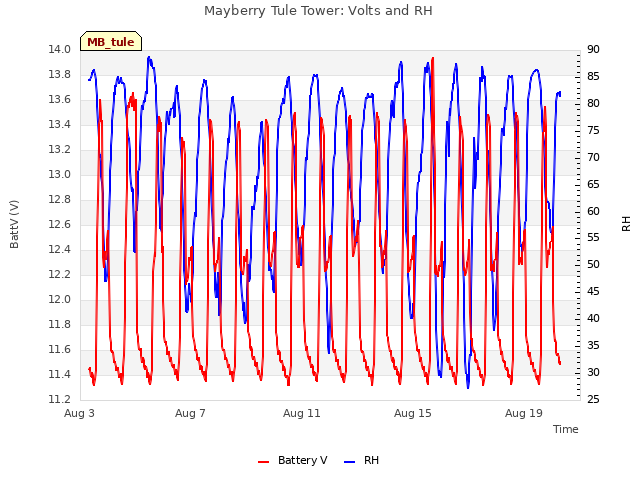This screenshot has height=480, width=640.
Task: Click the blue RH legend swatch
Action: 349,462
